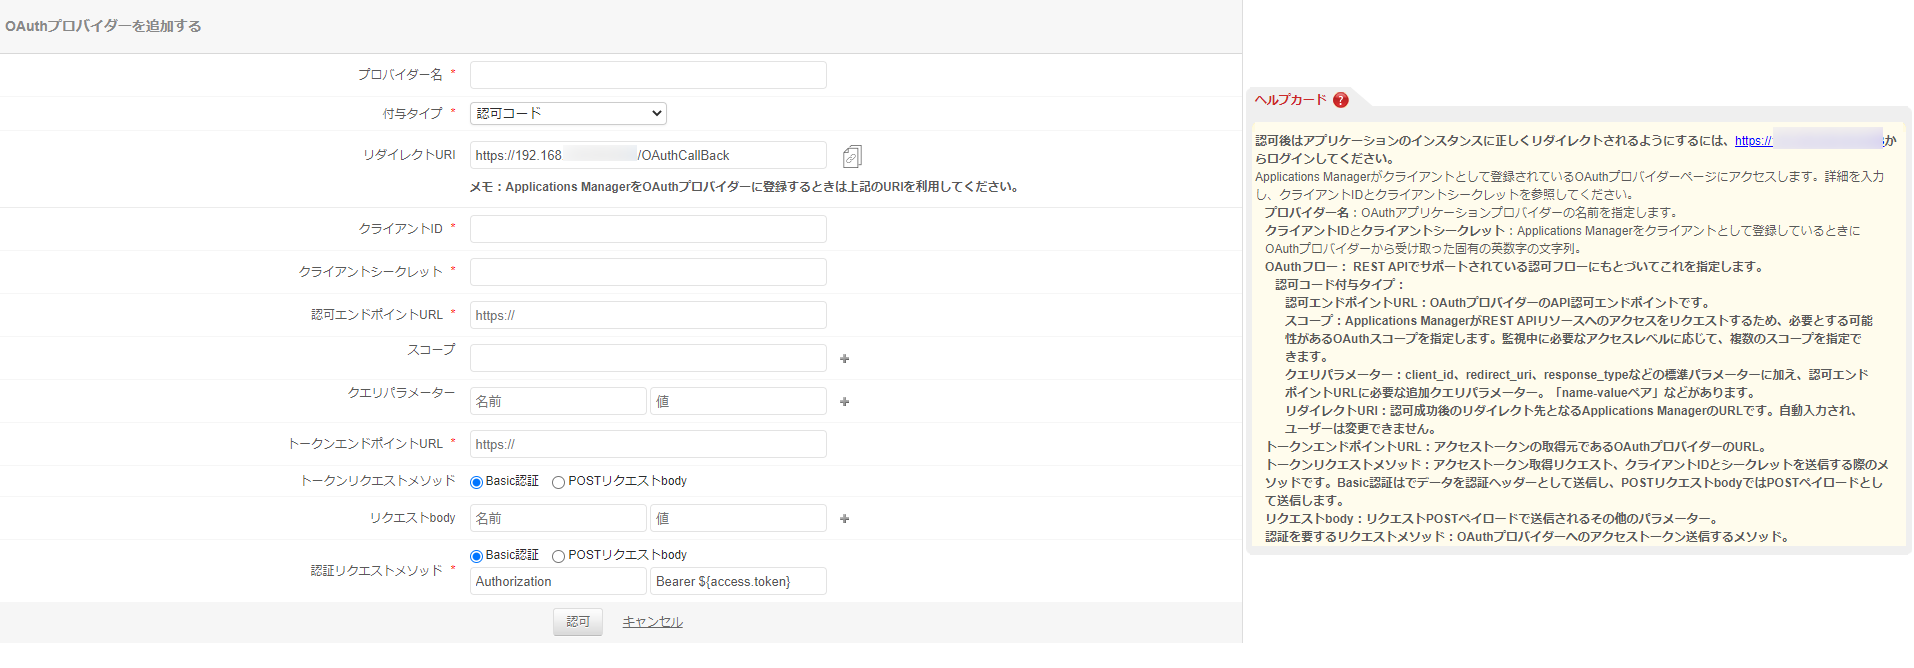The height and width of the screenshot is (668, 1914).
Task: Click the plus icon beside スコープ field
Action: point(844,359)
